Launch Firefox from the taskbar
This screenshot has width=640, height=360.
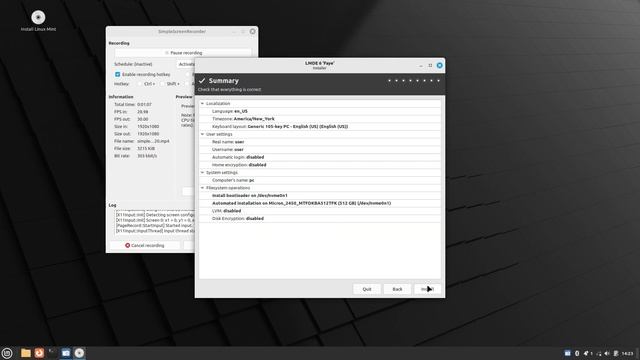[x=39, y=353]
